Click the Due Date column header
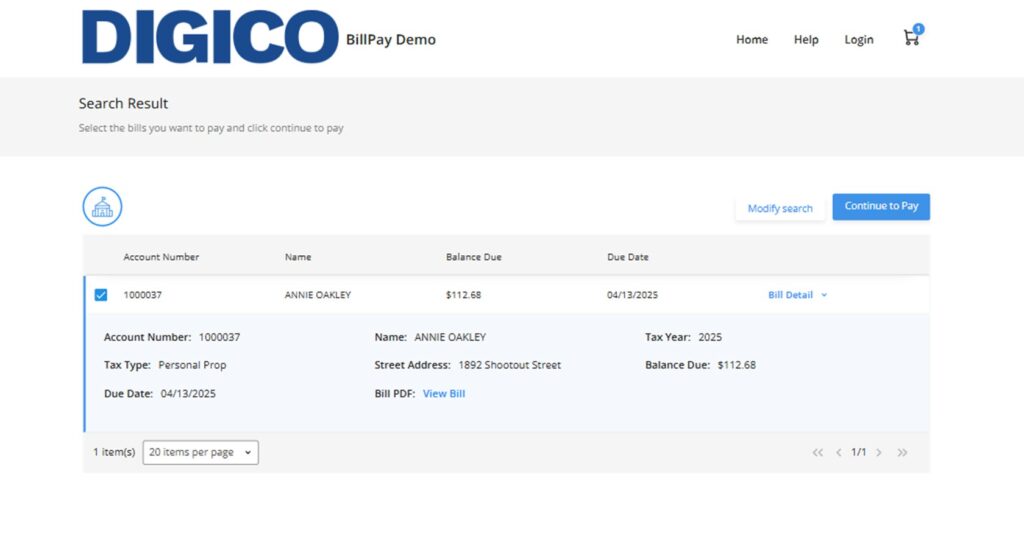 pos(628,257)
